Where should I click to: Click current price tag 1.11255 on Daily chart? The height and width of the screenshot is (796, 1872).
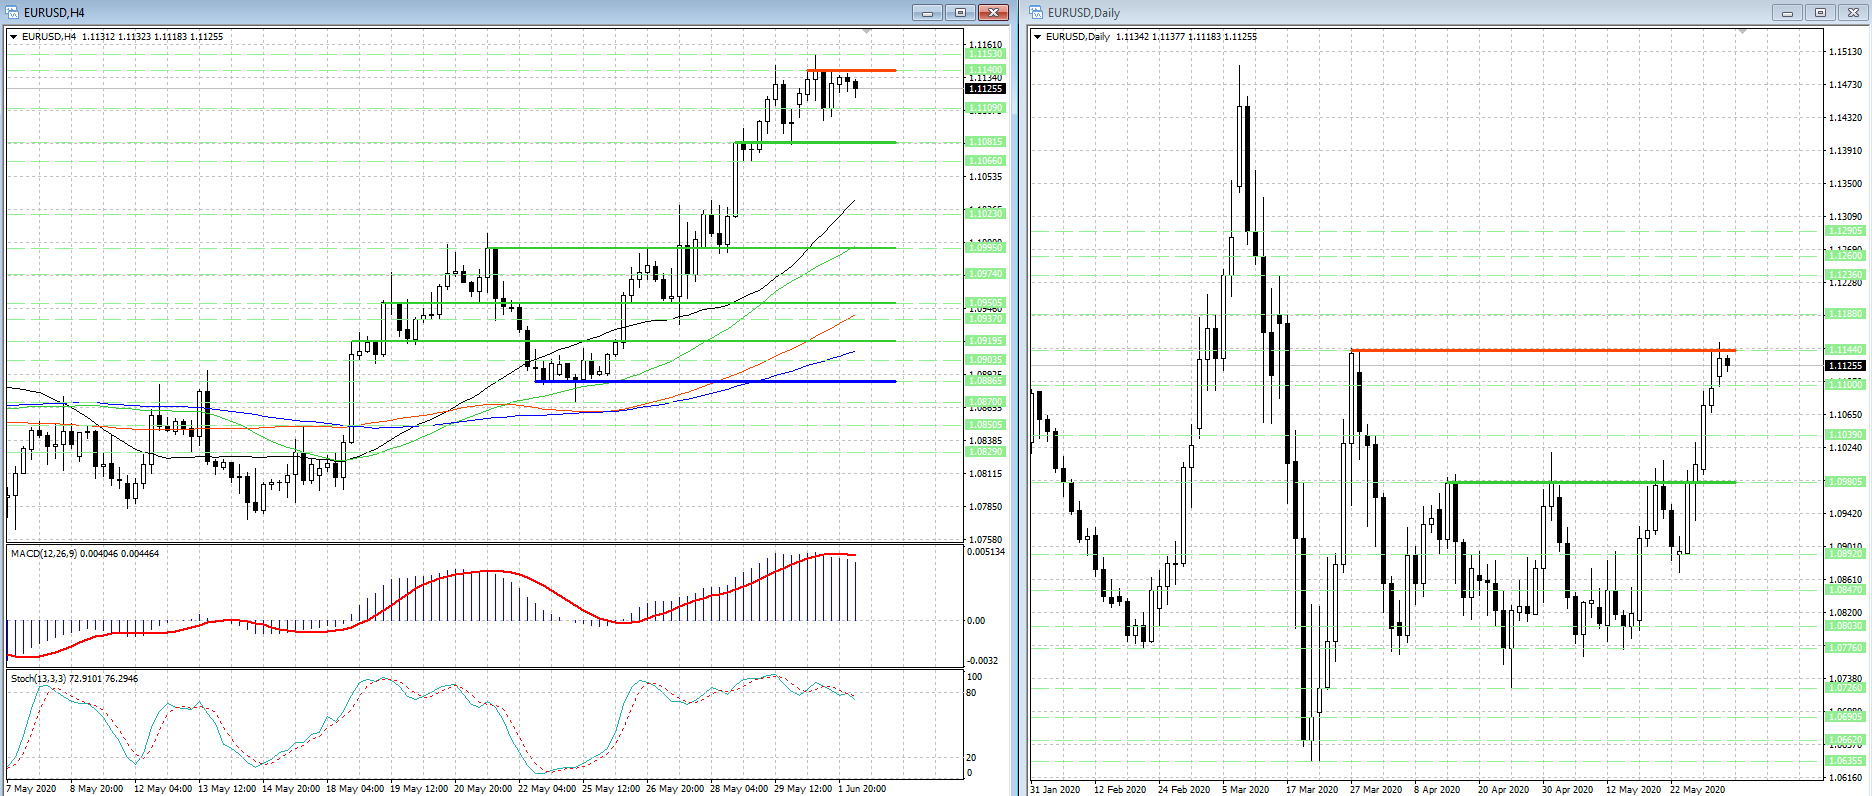[1845, 366]
